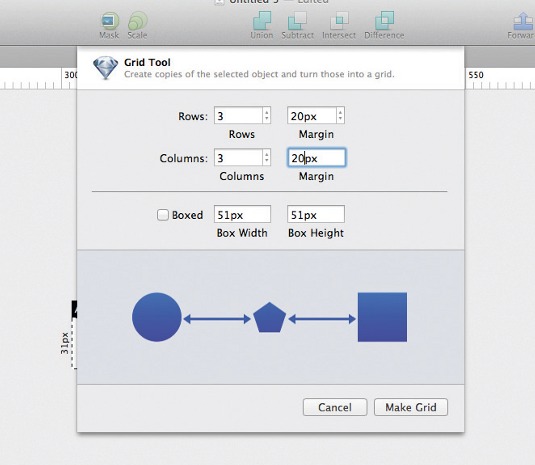Click the Sketch diamond icon in Grid Tool
This screenshot has height=465, width=535.
click(x=105, y=68)
